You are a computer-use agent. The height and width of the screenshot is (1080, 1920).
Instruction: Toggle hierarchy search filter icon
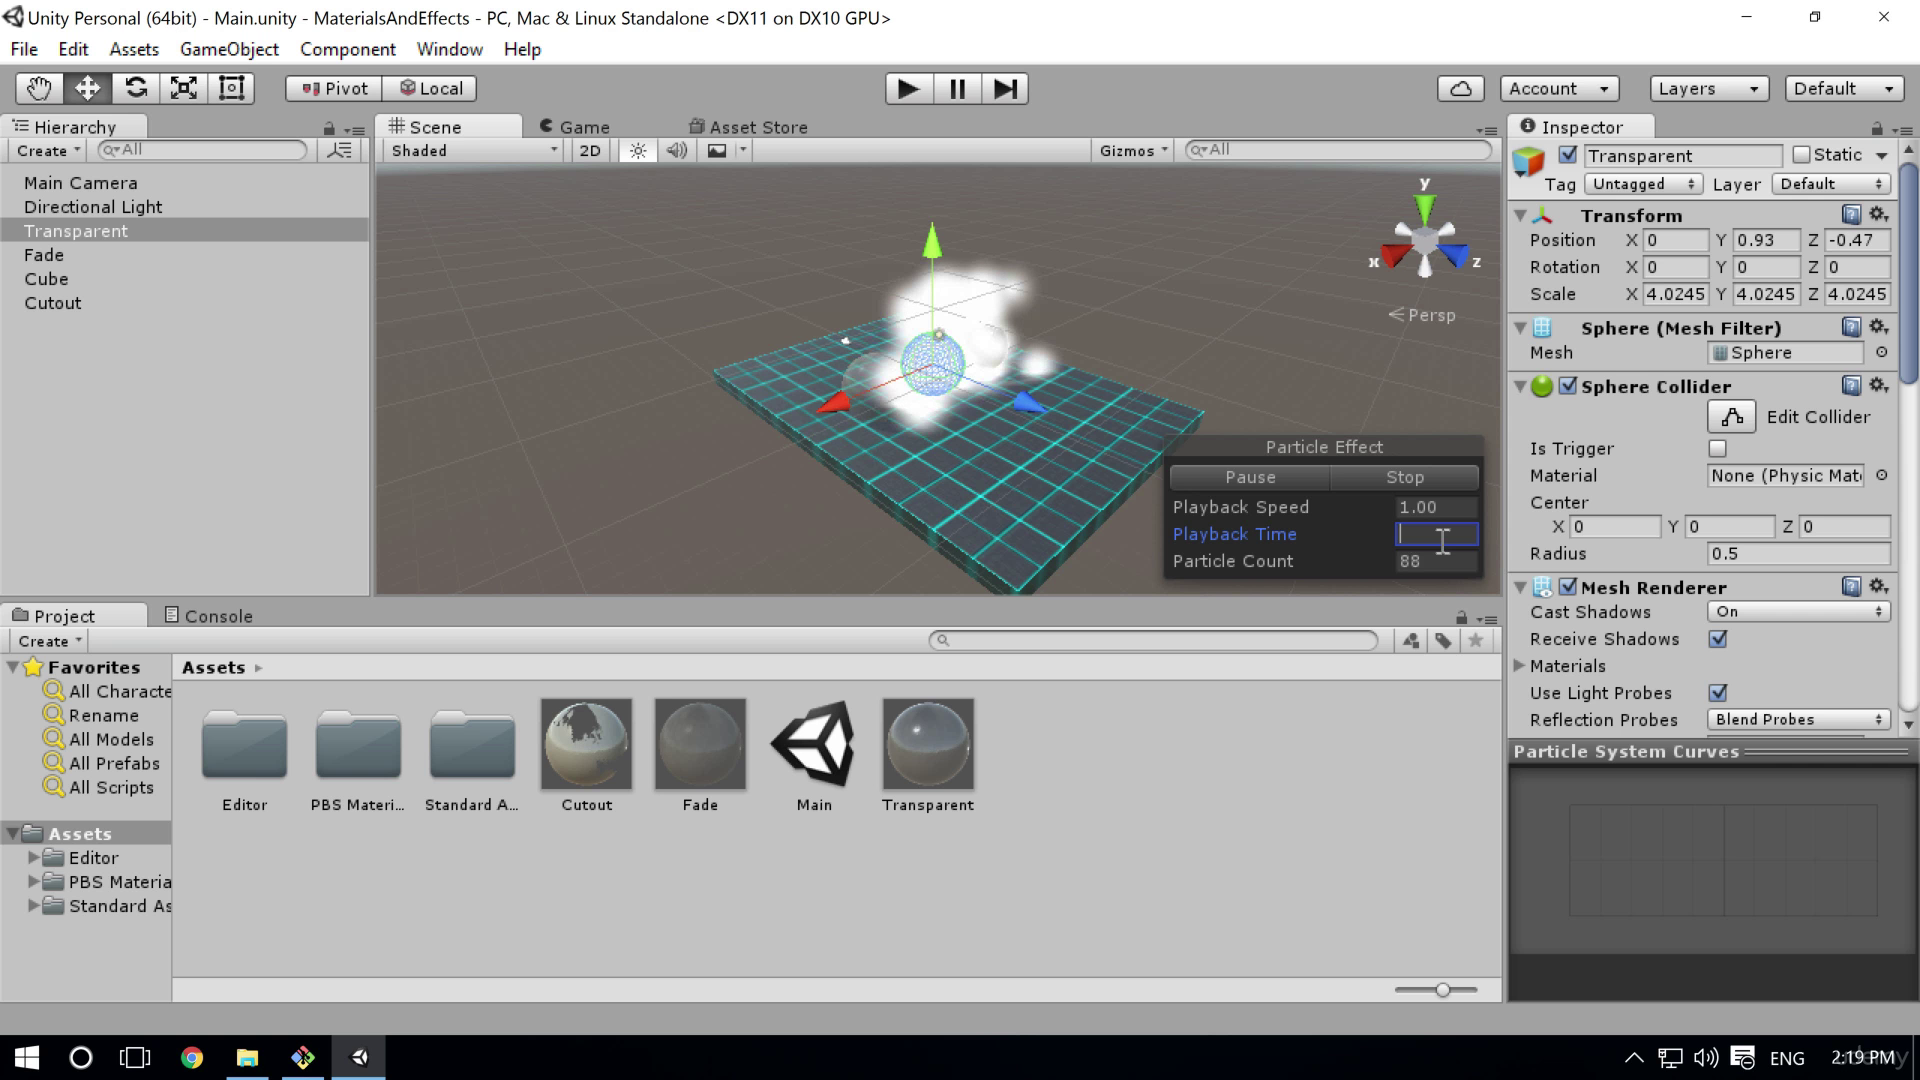[x=340, y=150]
